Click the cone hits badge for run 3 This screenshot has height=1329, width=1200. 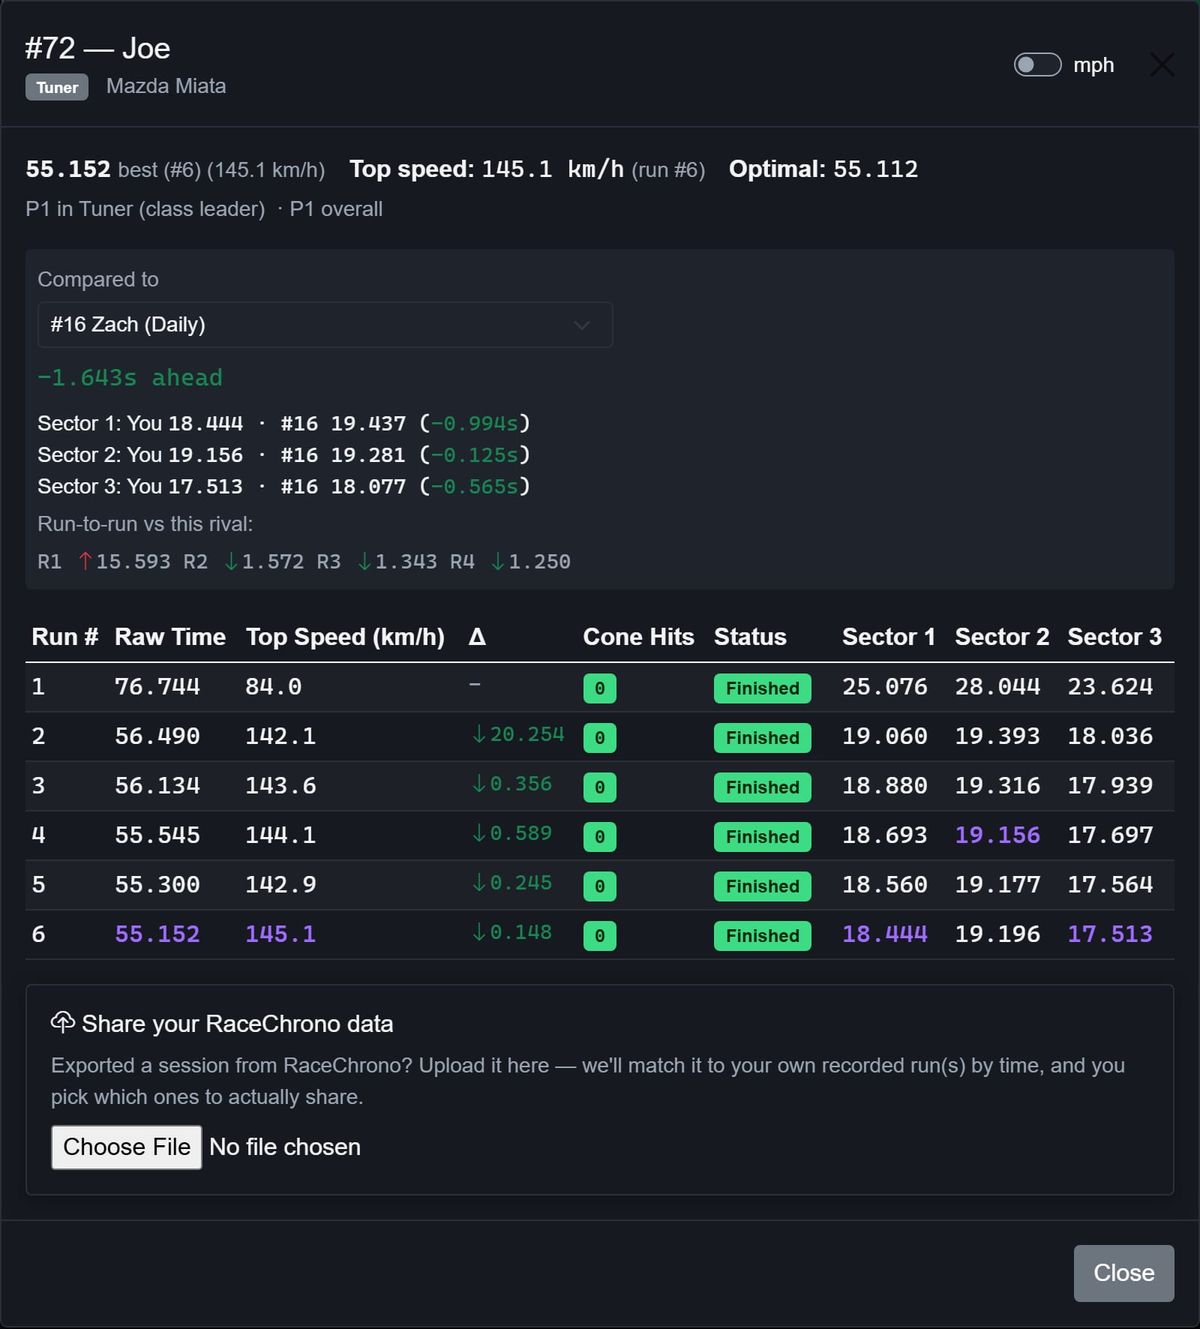(x=600, y=787)
